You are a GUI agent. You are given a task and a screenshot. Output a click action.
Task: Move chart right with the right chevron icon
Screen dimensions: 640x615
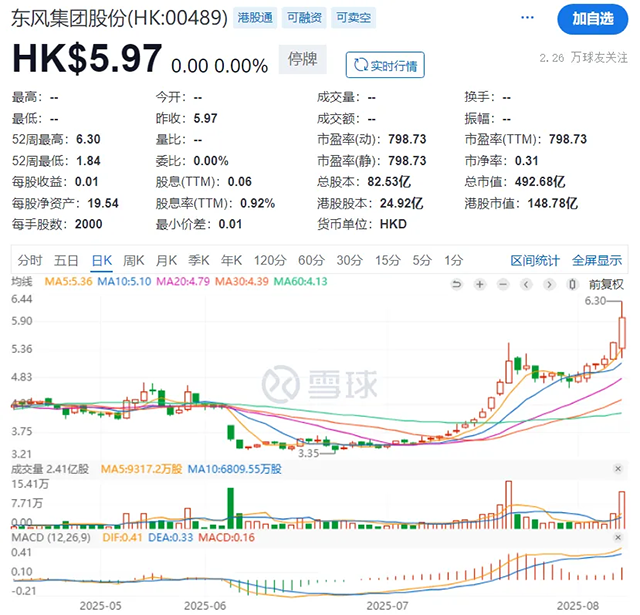(x=549, y=284)
